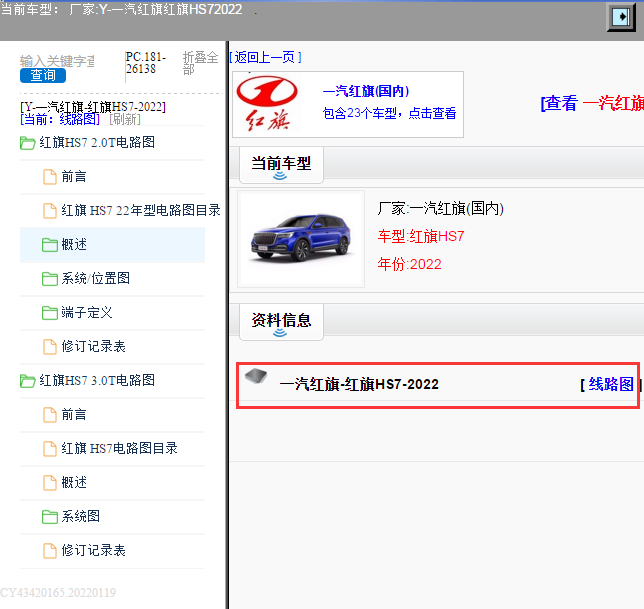The height and width of the screenshot is (609, 644).
Task: Open 修订记录表 under the 2.0T section
Action: 93,346
